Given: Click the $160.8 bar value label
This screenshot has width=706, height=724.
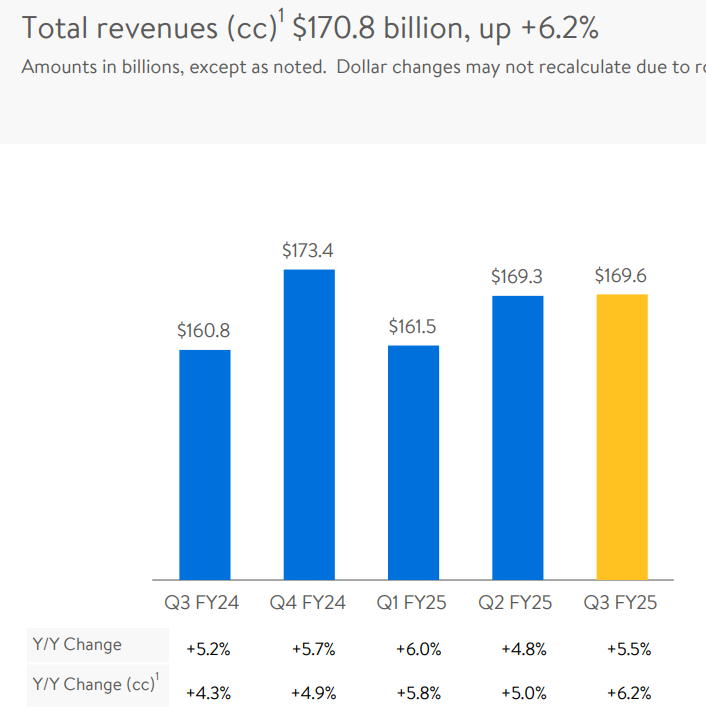Looking at the screenshot, I should coord(204,331).
